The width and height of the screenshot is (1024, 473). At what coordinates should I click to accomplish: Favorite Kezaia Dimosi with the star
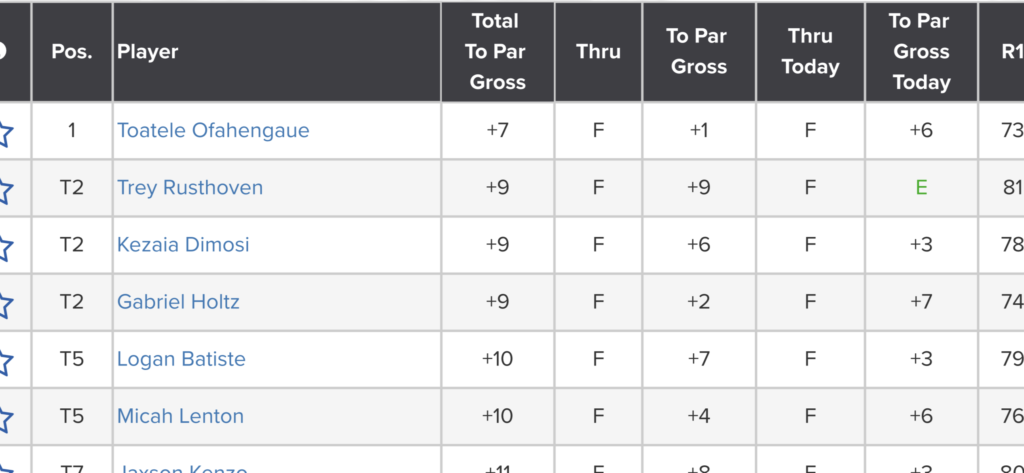(x=5, y=246)
